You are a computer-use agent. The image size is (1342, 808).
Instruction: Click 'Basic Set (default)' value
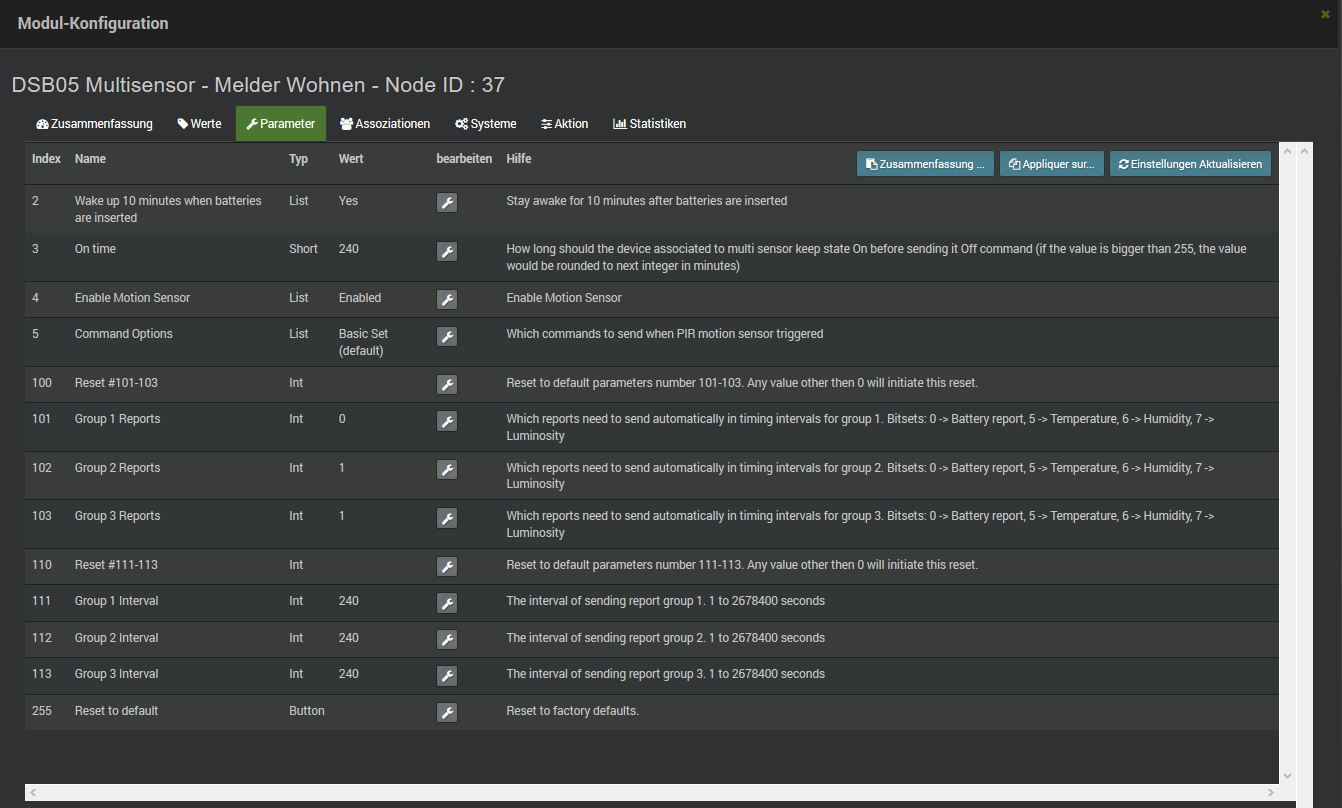(364, 342)
